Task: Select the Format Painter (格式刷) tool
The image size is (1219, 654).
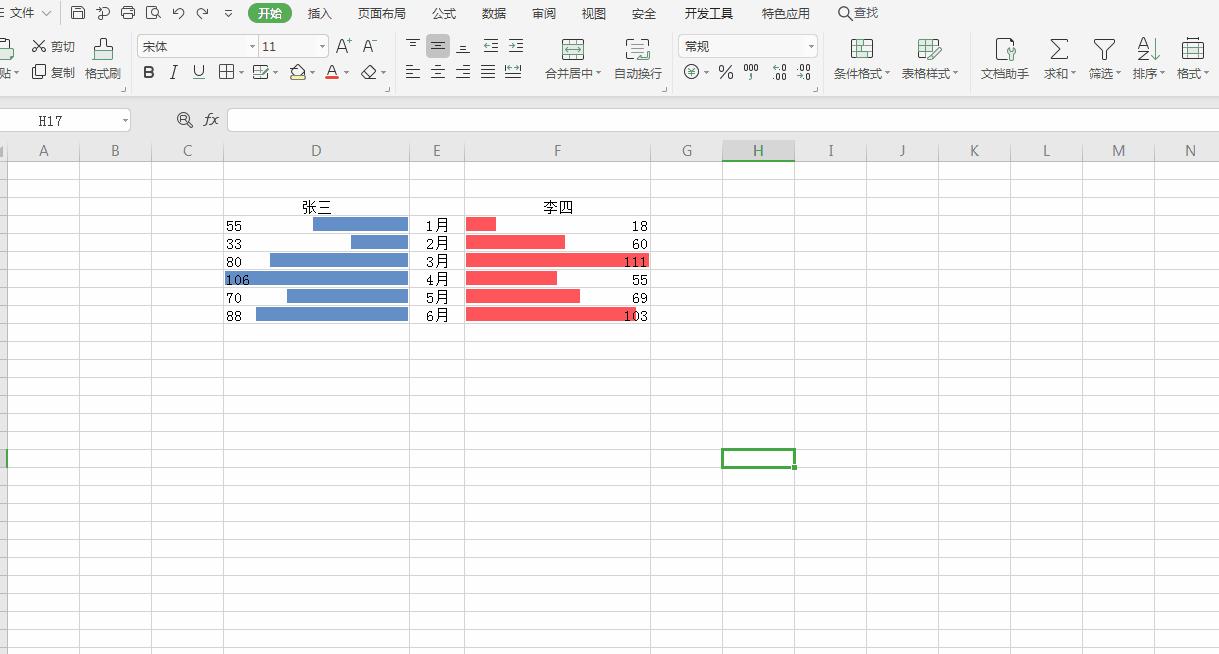Action: click(x=103, y=59)
